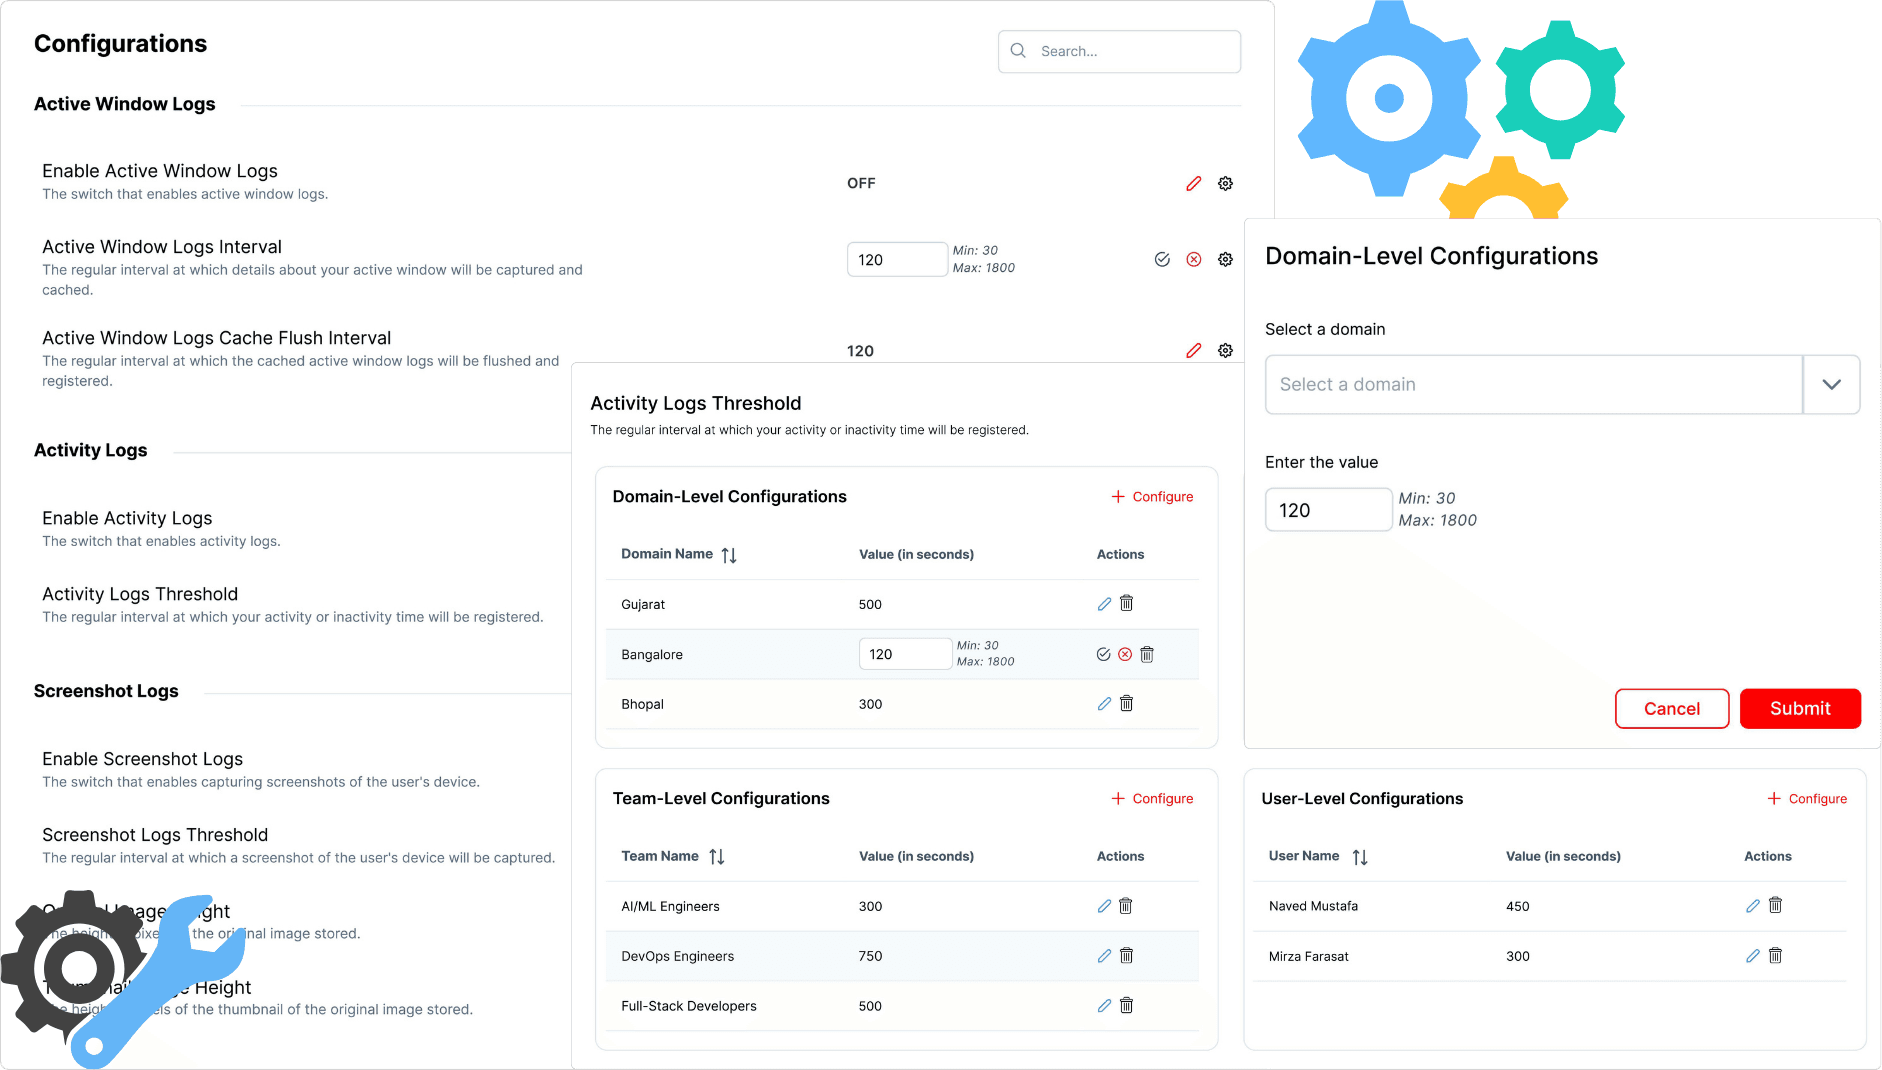Confirm the Bangalore value with check icon
This screenshot has width=1882, height=1070.
tap(1103, 654)
